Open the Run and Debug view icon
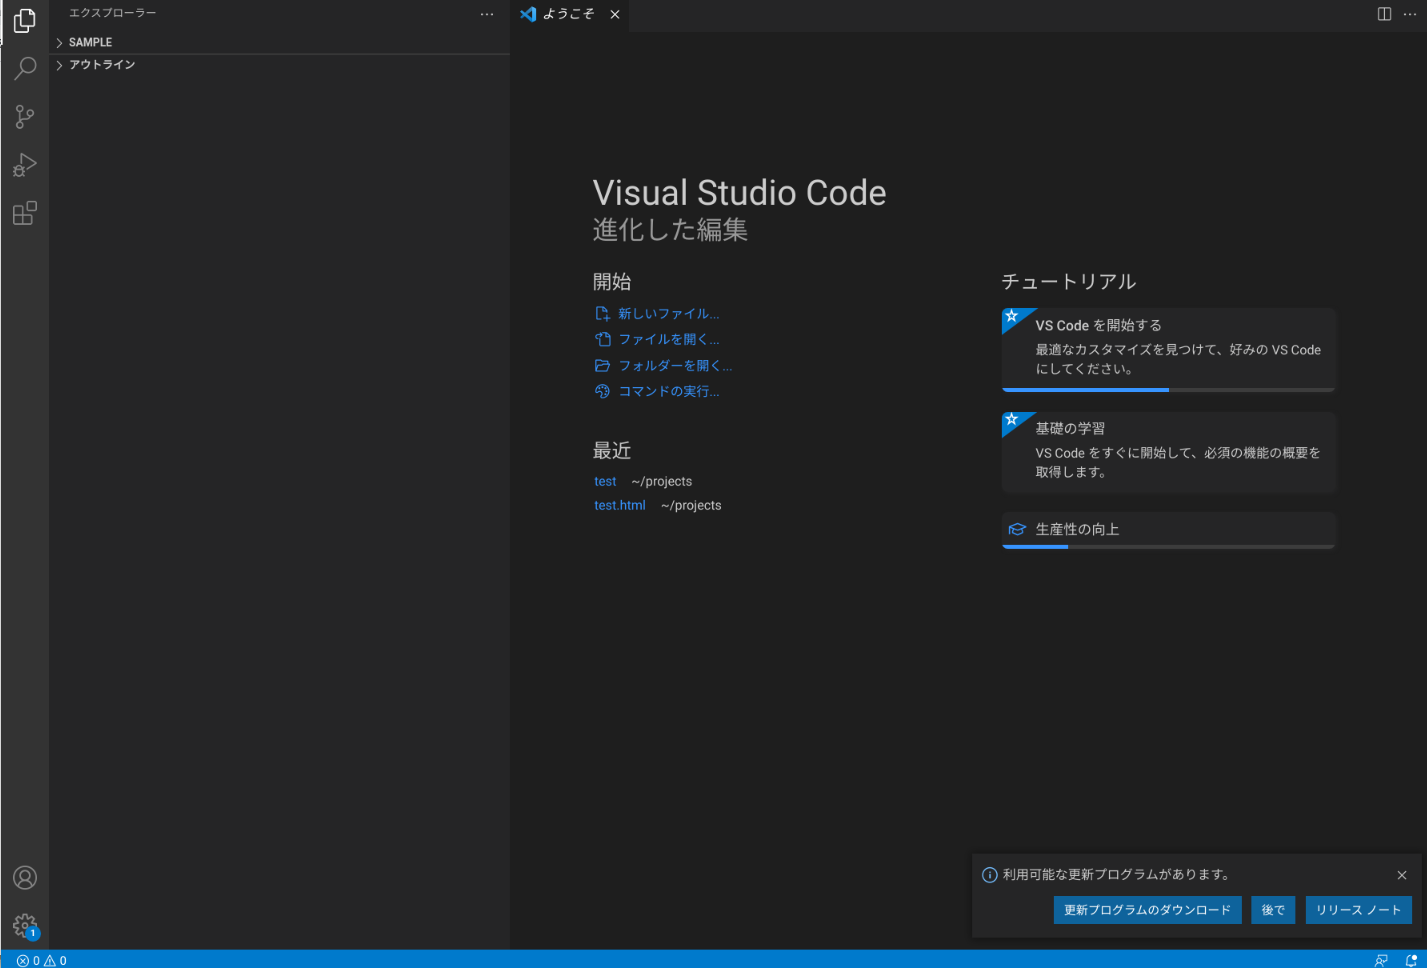Image resolution: width=1427 pixels, height=968 pixels. pyautogui.click(x=25, y=165)
